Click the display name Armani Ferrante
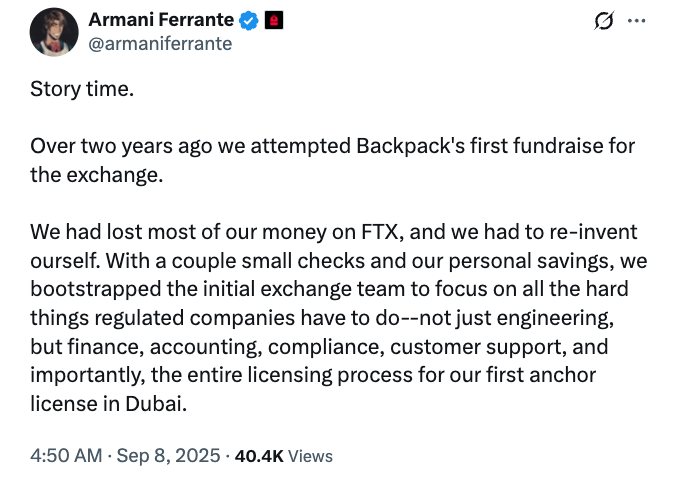Image resolution: width=677 pixels, height=481 pixels. 163,21
